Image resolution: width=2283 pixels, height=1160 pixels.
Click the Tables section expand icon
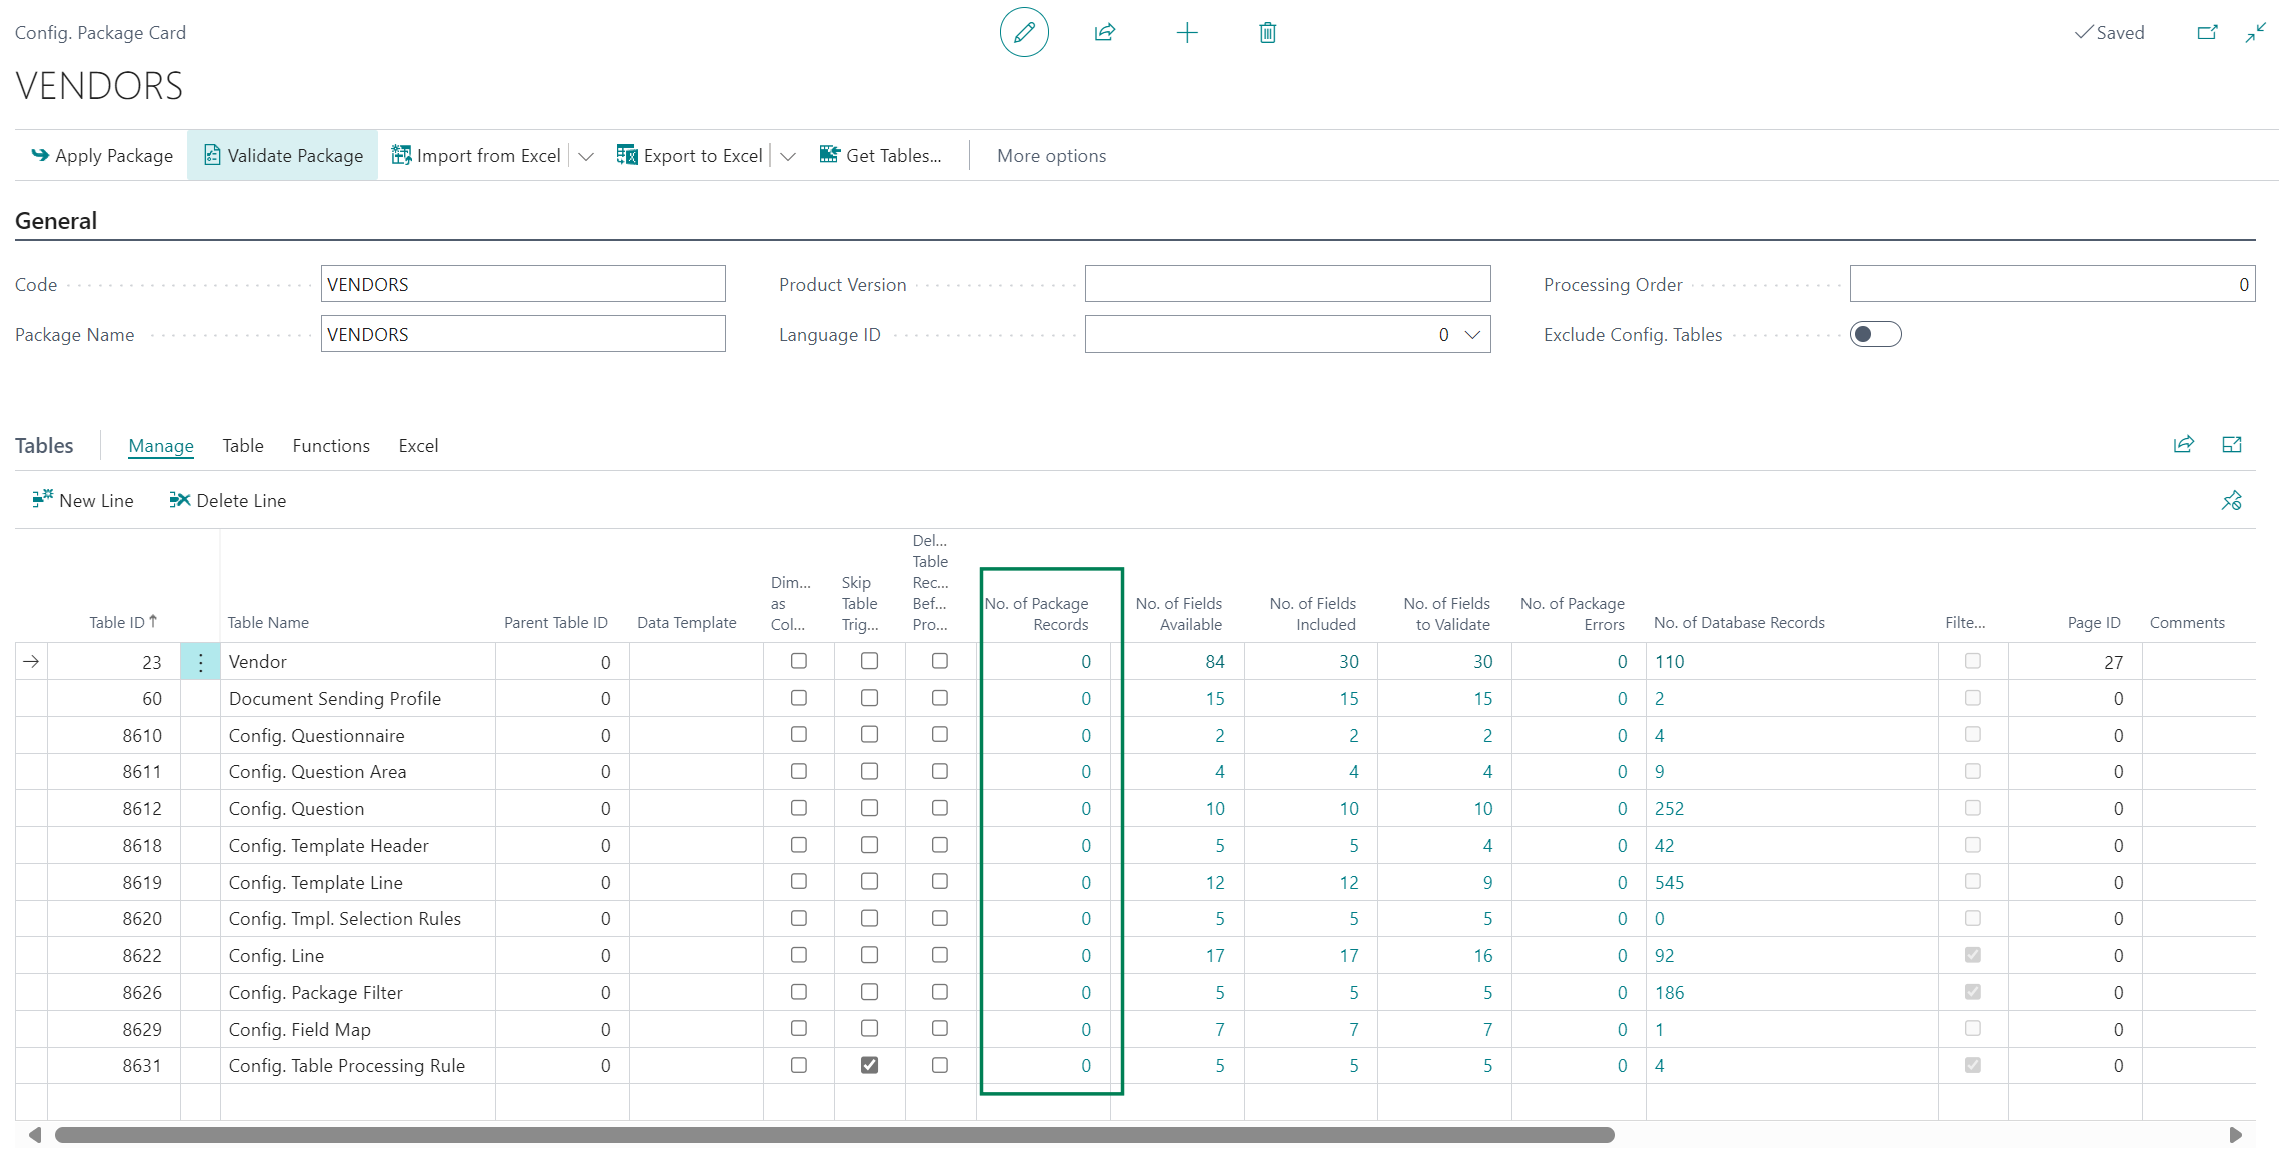click(2232, 445)
